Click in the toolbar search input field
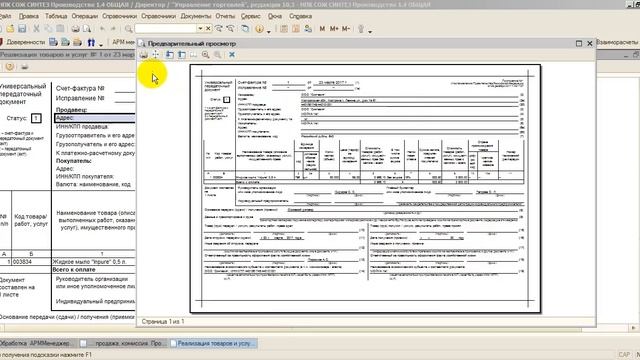Image resolution: width=640 pixels, height=360 pixels. click(166, 29)
